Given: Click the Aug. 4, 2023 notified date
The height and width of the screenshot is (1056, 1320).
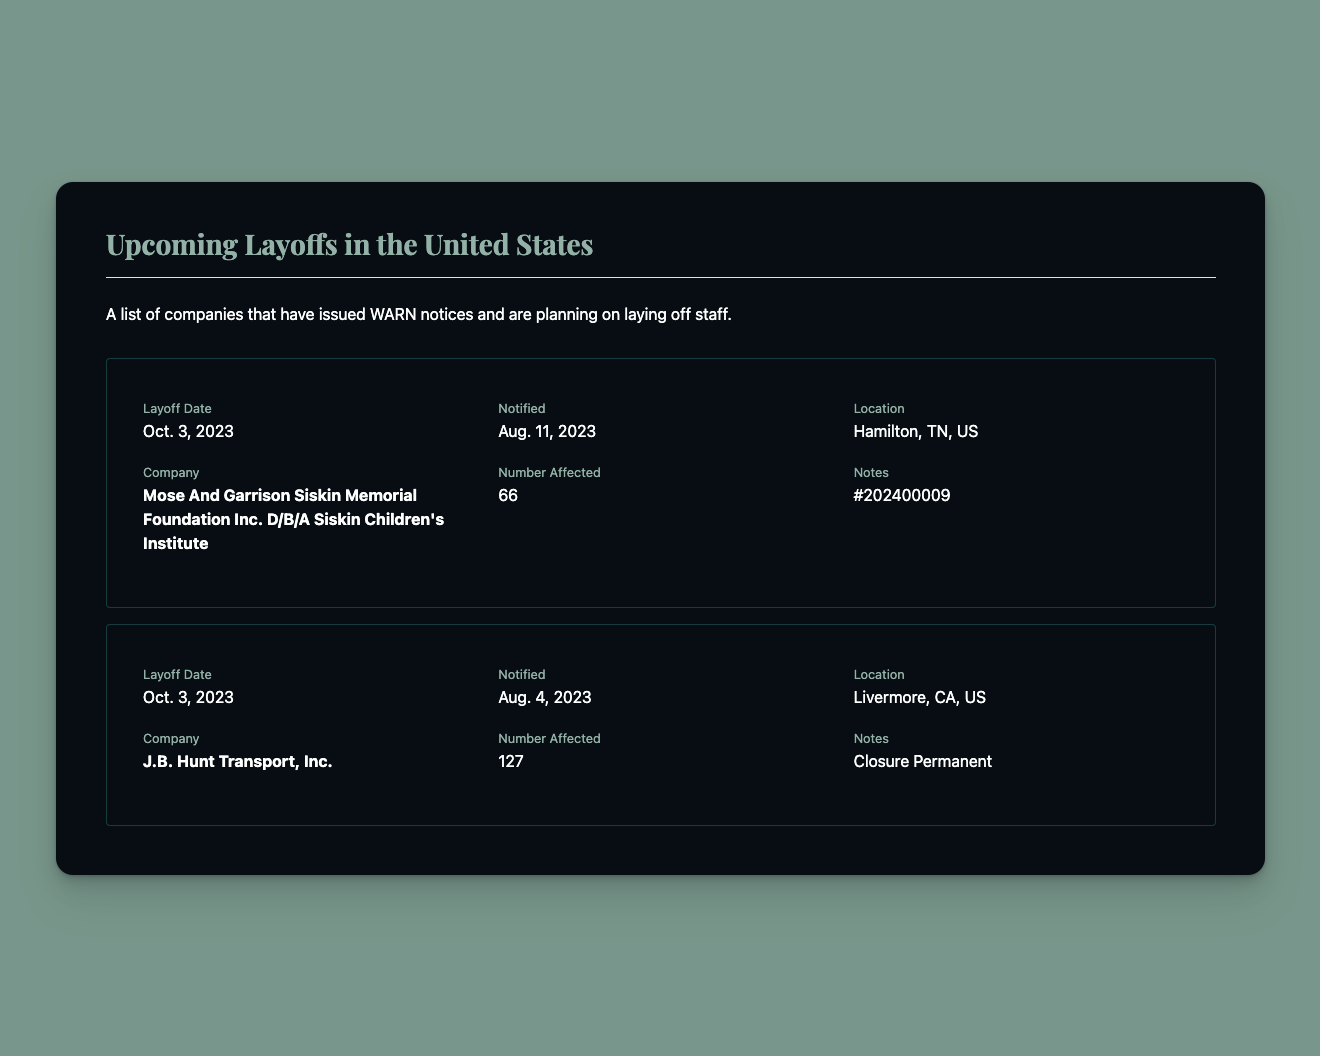Looking at the screenshot, I should [x=543, y=697].
